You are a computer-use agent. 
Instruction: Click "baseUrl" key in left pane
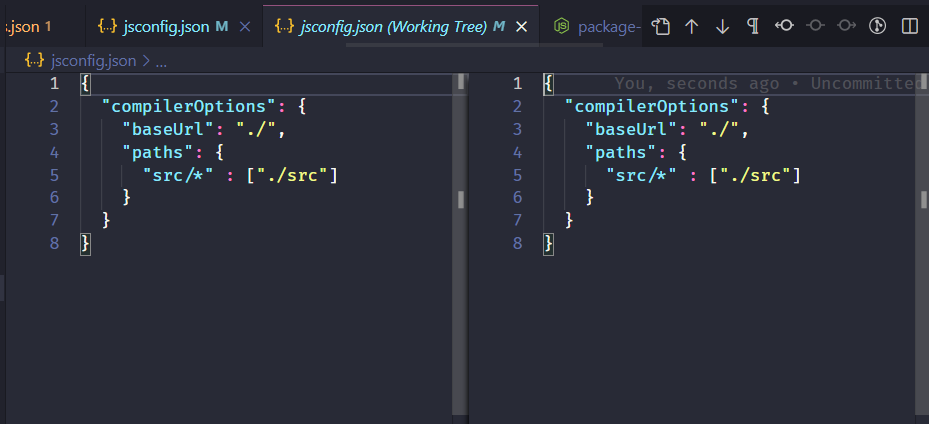click(x=168, y=130)
